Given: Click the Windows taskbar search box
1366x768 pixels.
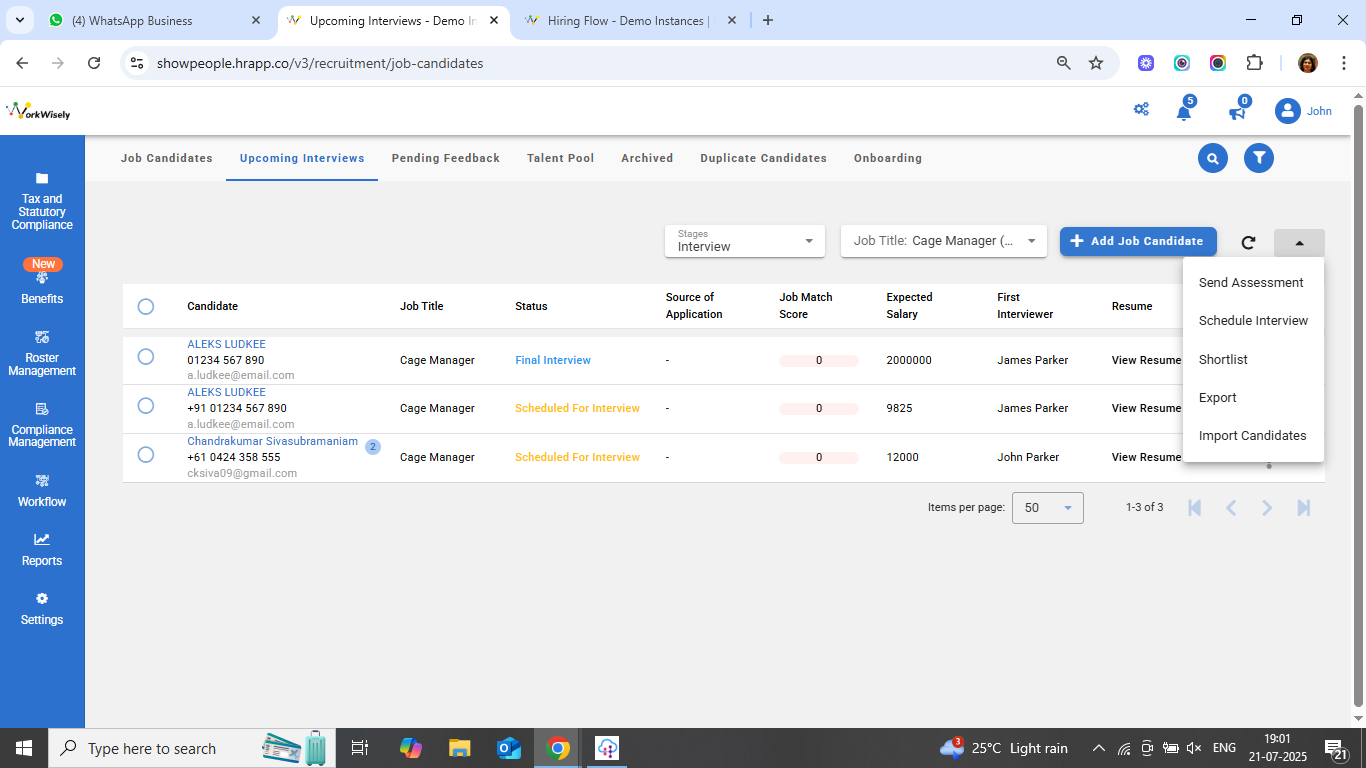Looking at the screenshot, I should click(152, 748).
